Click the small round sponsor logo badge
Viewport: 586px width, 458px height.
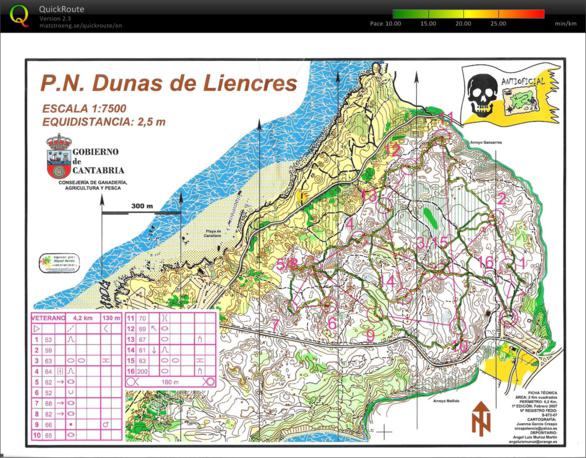coord(60,263)
